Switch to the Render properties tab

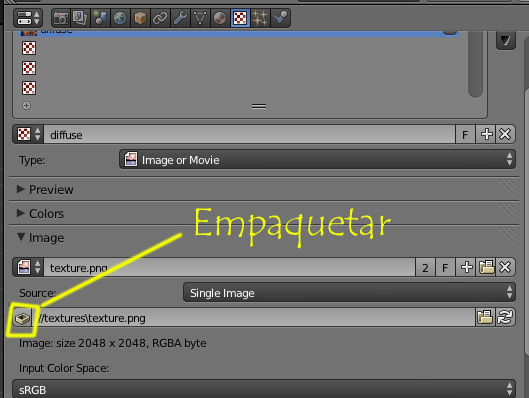coord(61,18)
